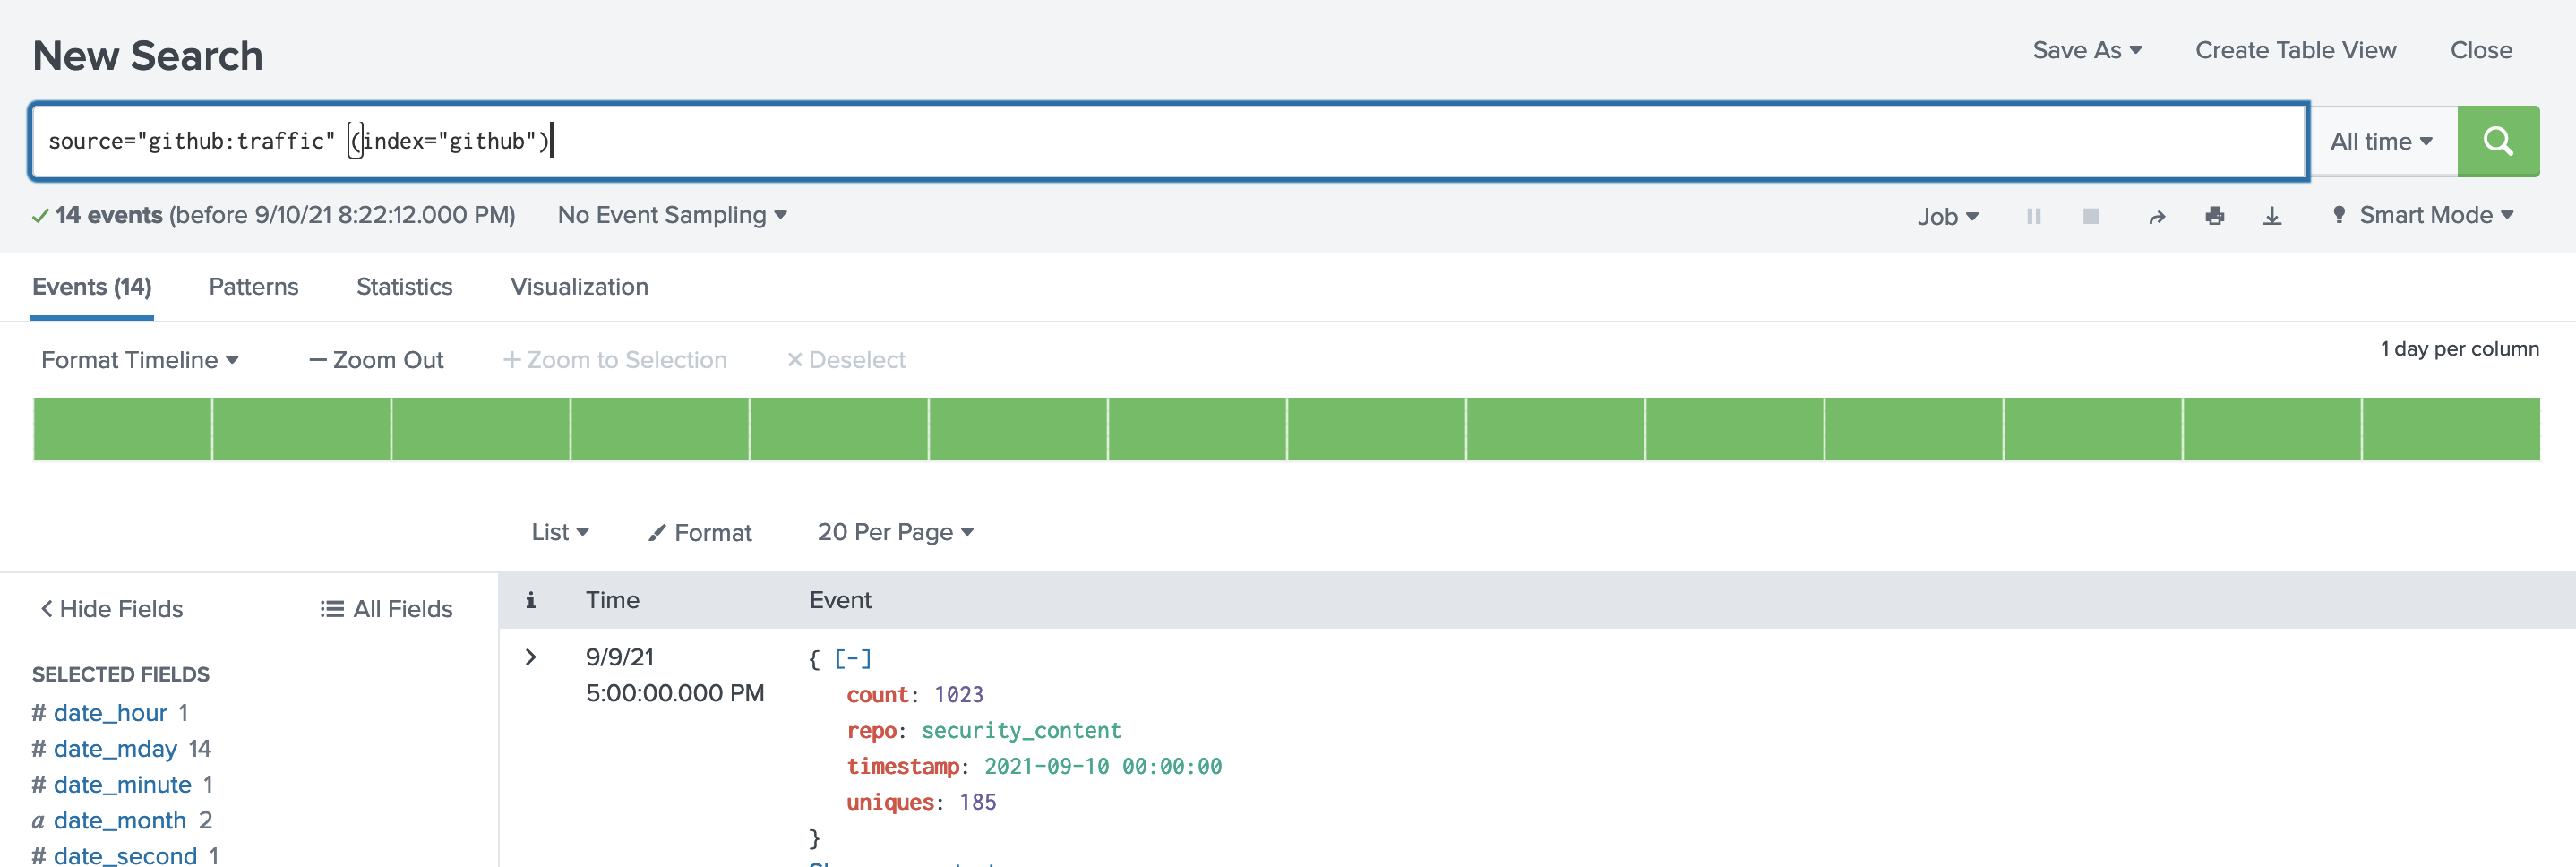Open the Visualization tab
This screenshot has height=867, width=2576.
coord(579,287)
